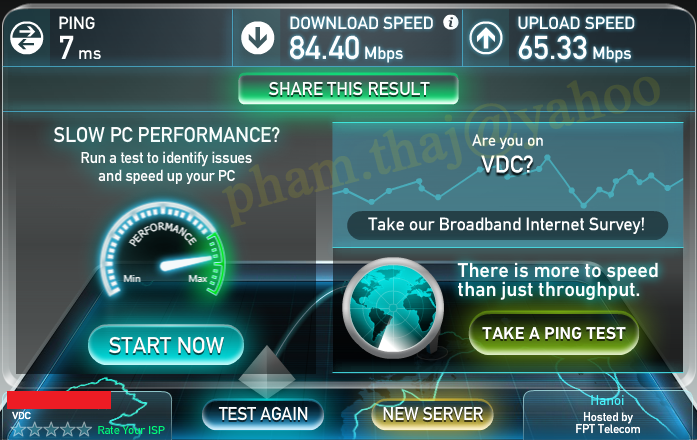Run the speed test again
The width and height of the screenshot is (697, 440).
tap(263, 414)
